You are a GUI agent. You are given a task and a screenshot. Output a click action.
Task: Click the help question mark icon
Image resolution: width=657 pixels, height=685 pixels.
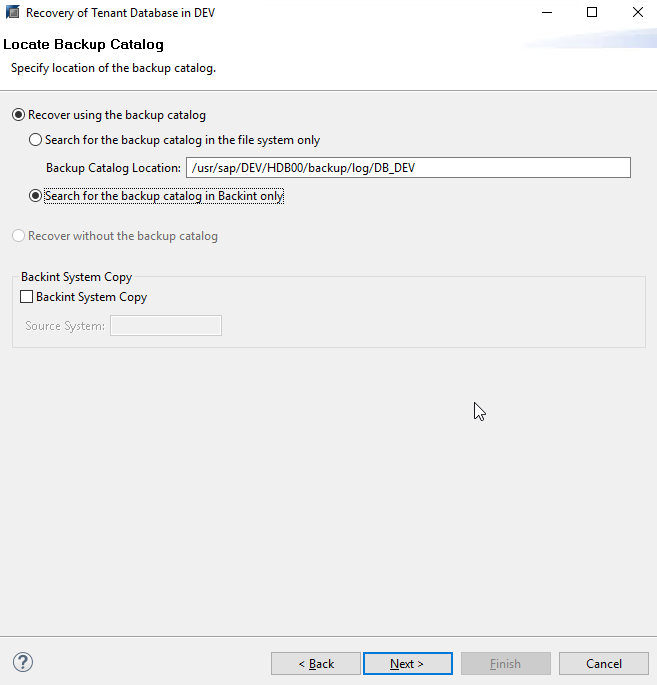[x=23, y=662]
